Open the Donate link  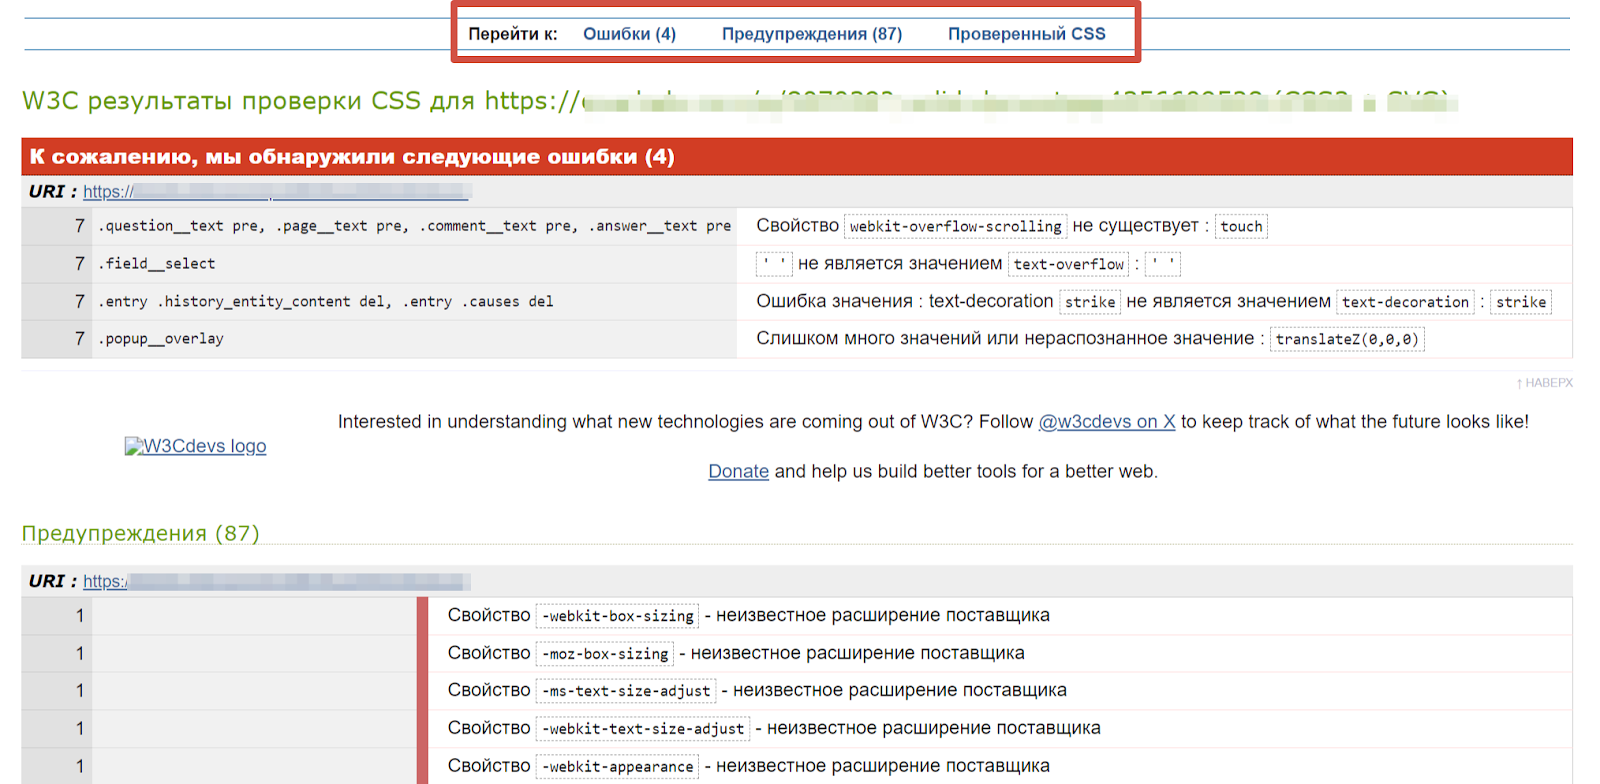click(738, 471)
